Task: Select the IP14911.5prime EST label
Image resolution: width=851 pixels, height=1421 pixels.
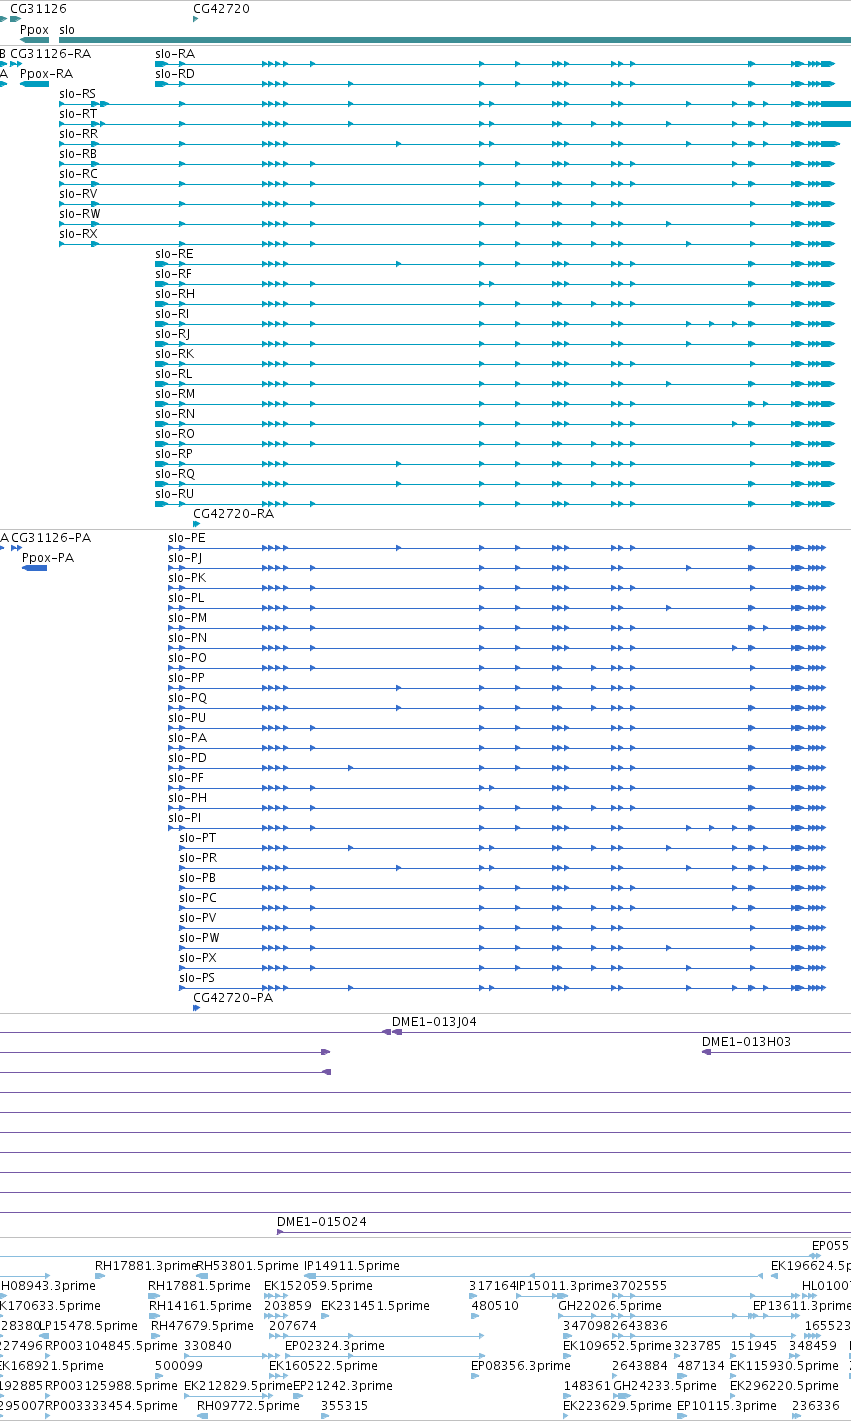Action: (x=352, y=1266)
